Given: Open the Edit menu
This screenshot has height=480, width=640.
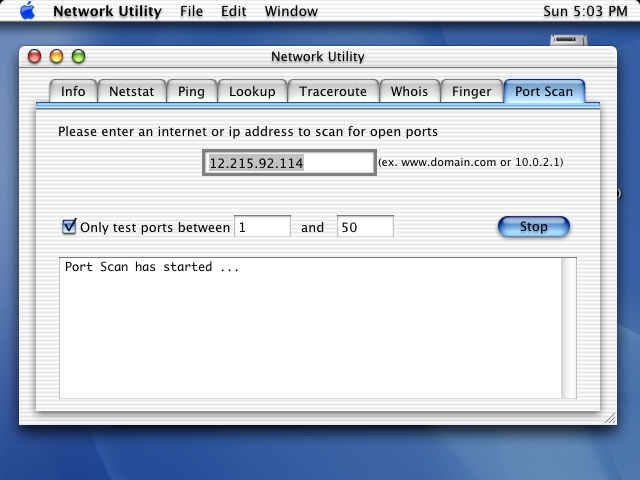Looking at the screenshot, I should (233, 11).
